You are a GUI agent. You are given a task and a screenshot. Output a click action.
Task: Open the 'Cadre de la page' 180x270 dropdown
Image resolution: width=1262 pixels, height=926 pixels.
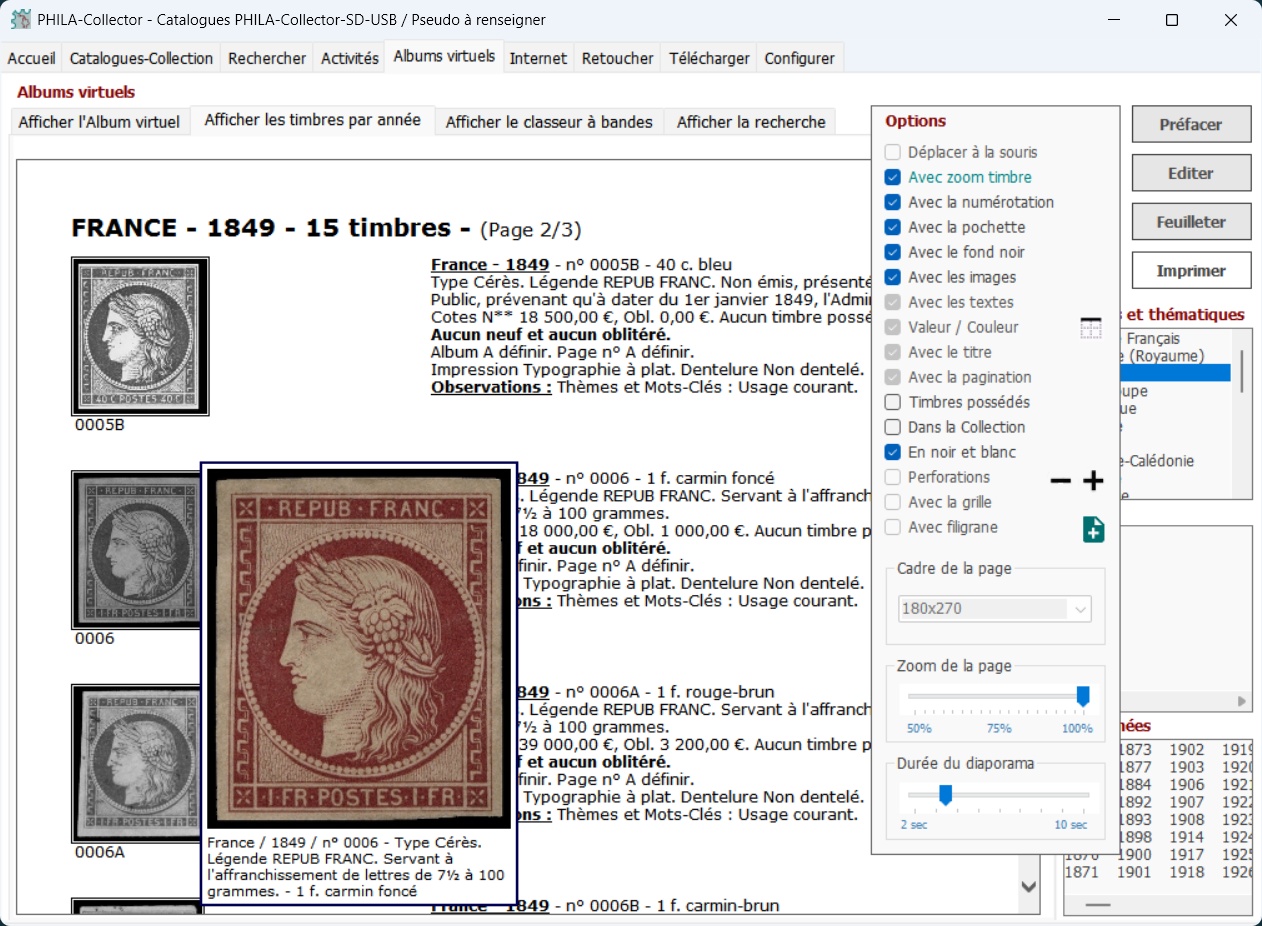(995, 609)
